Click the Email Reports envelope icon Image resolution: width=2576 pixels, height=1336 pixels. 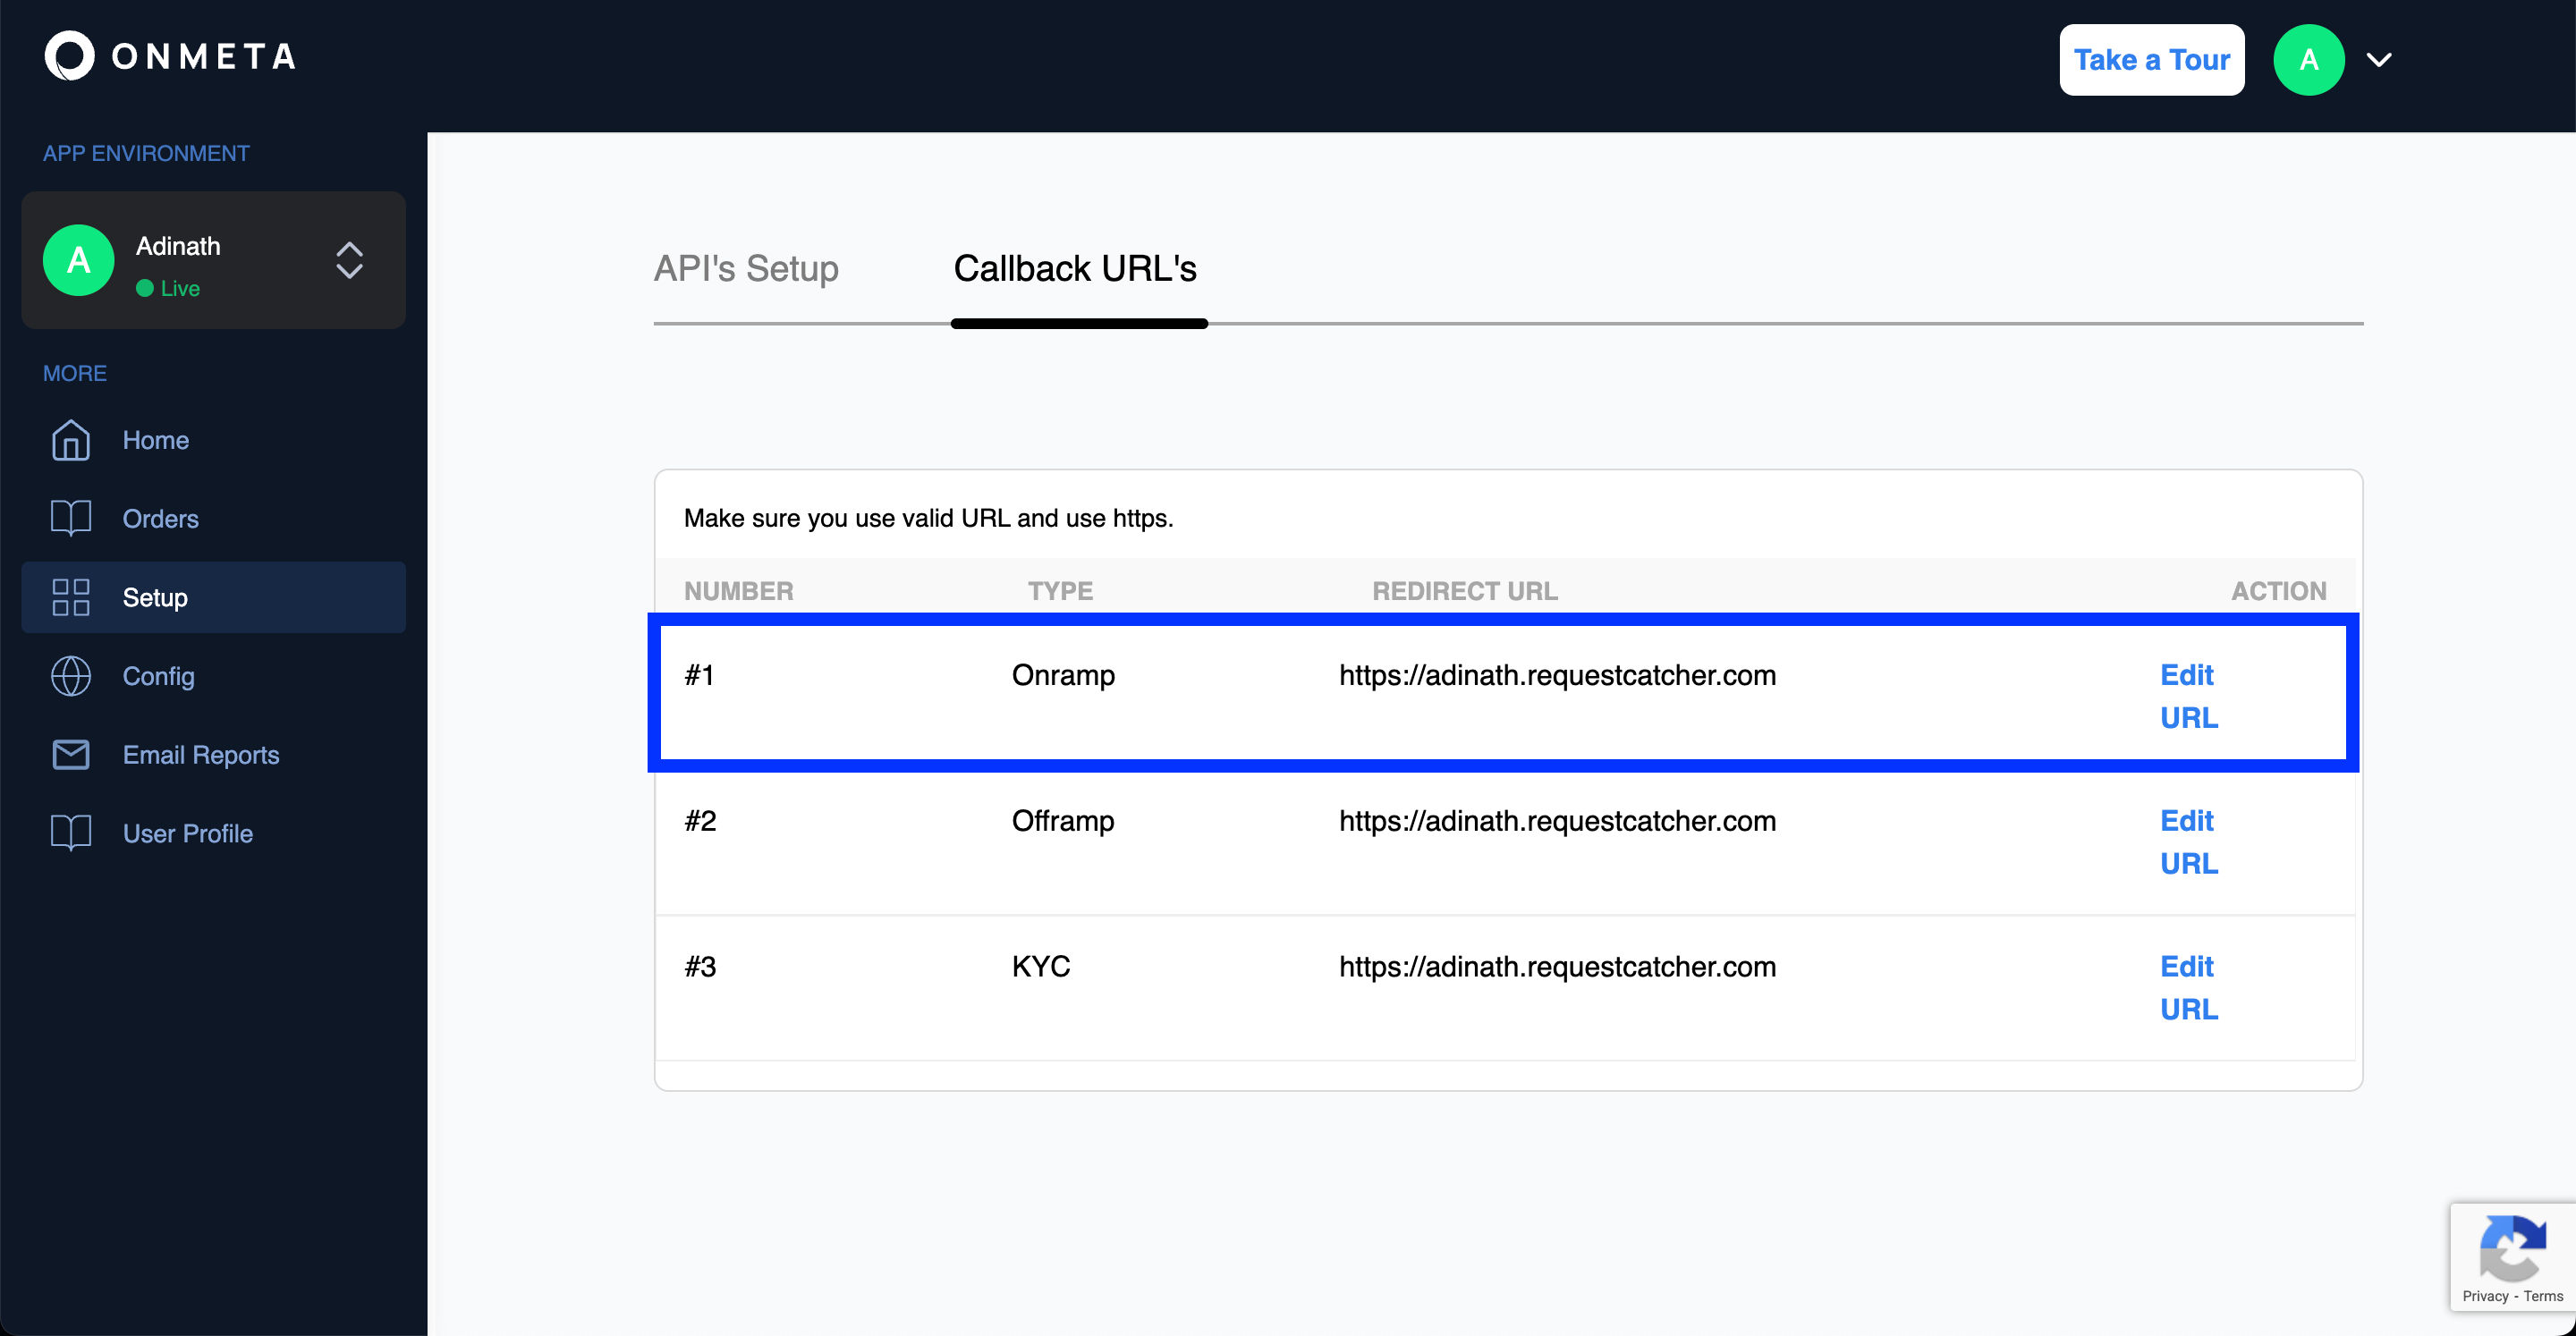pos(70,754)
